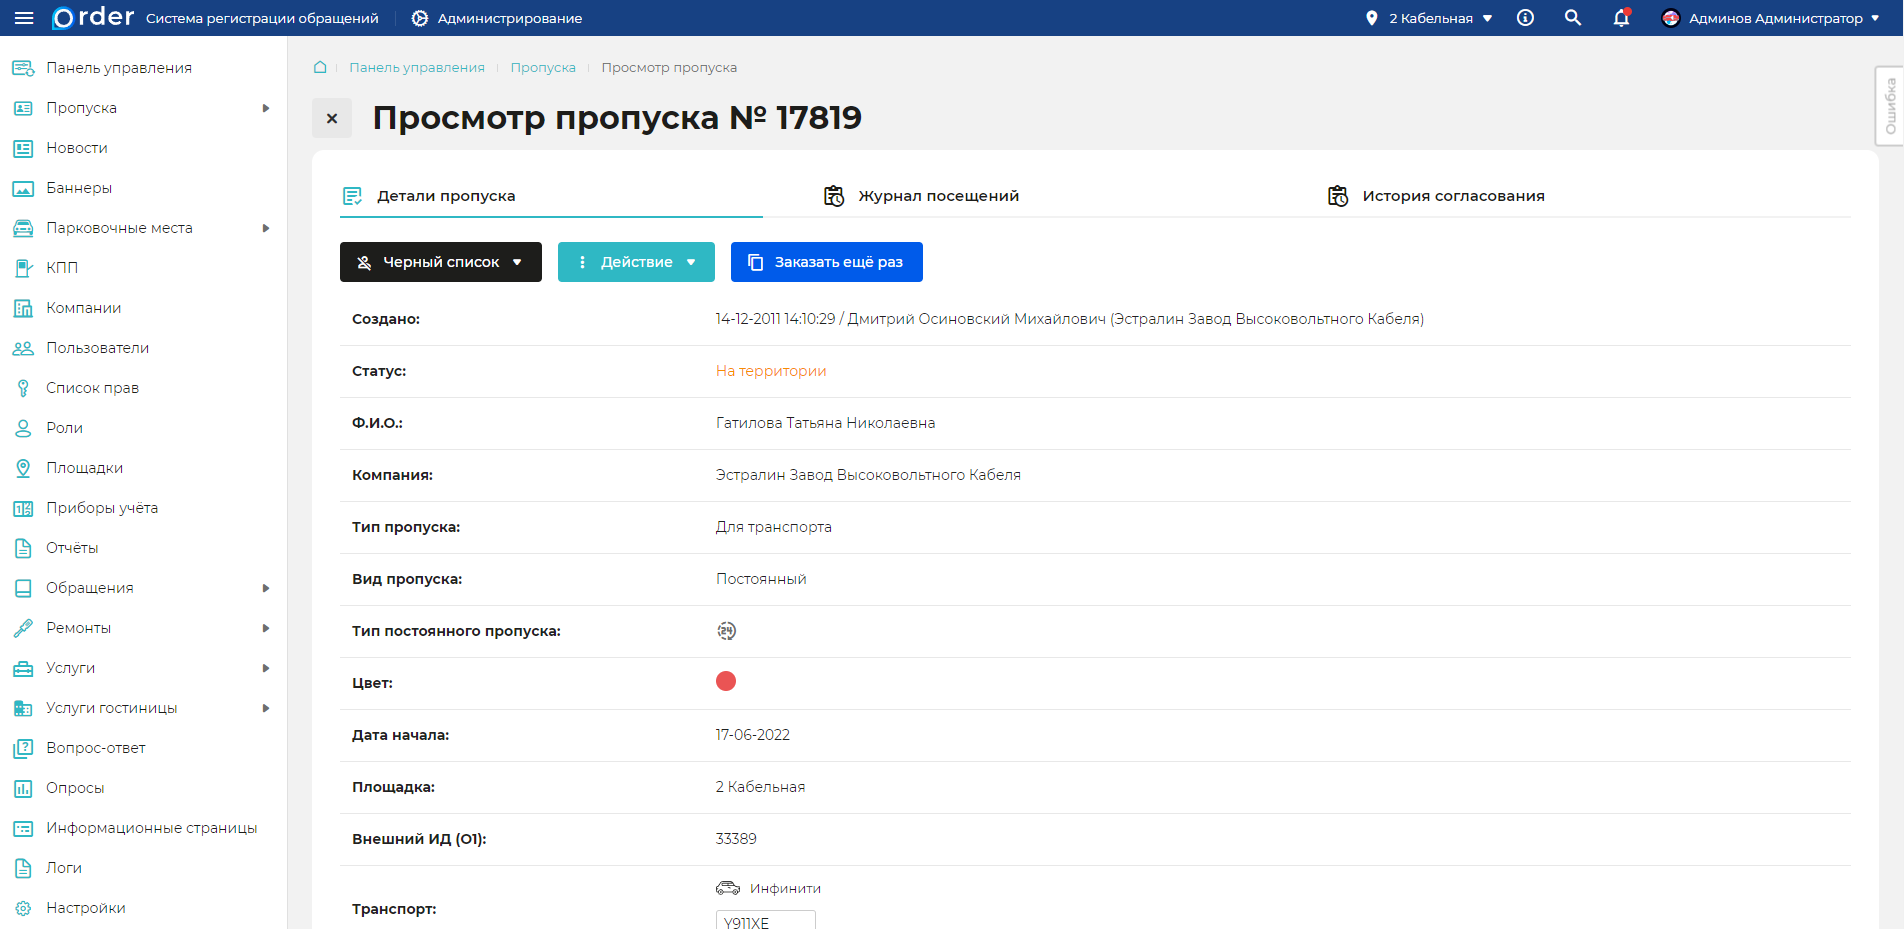Image resolution: width=1904 pixels, height=929 pixels.
Task: Open the info icon in top bar
Action: tap(1525, 17)
